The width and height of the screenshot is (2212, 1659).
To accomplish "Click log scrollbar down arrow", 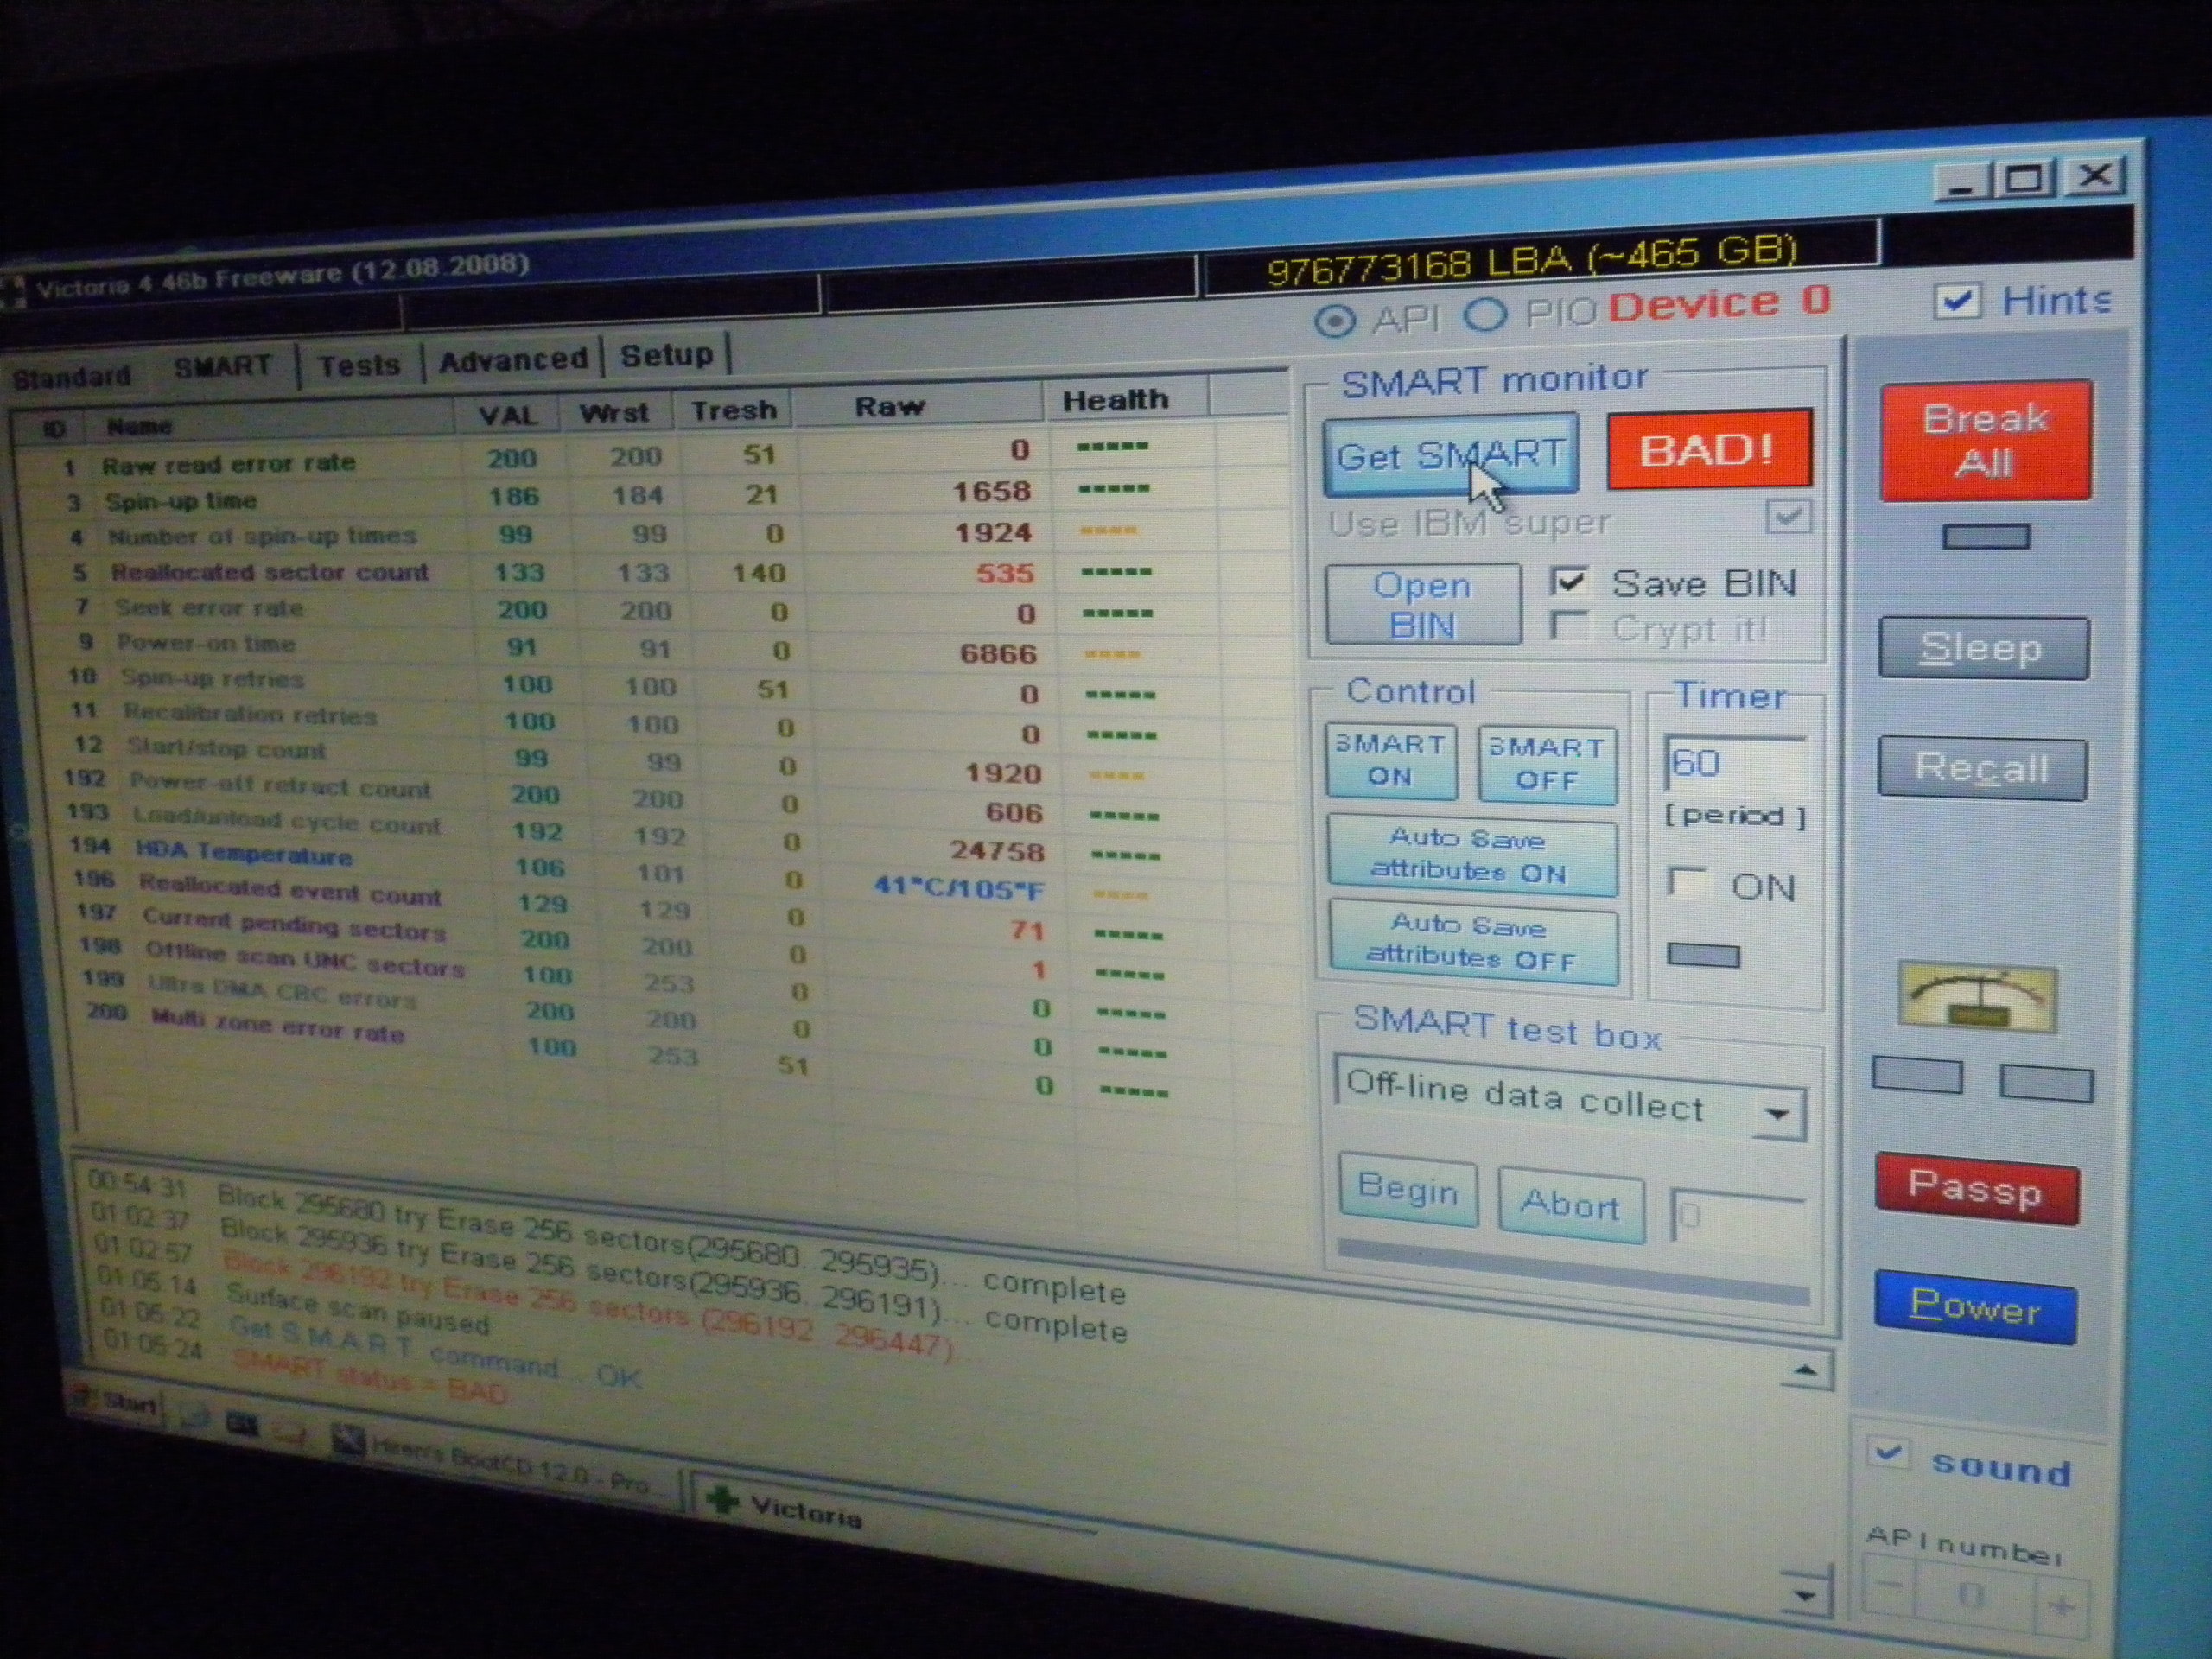I will (1804, 1594).
